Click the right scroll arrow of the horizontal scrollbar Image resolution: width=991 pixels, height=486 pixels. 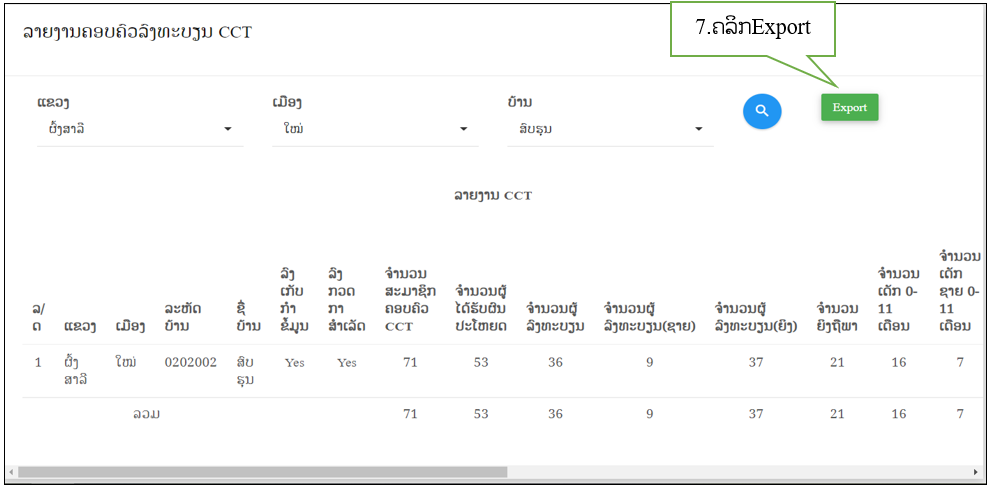(x=977, y=472)
